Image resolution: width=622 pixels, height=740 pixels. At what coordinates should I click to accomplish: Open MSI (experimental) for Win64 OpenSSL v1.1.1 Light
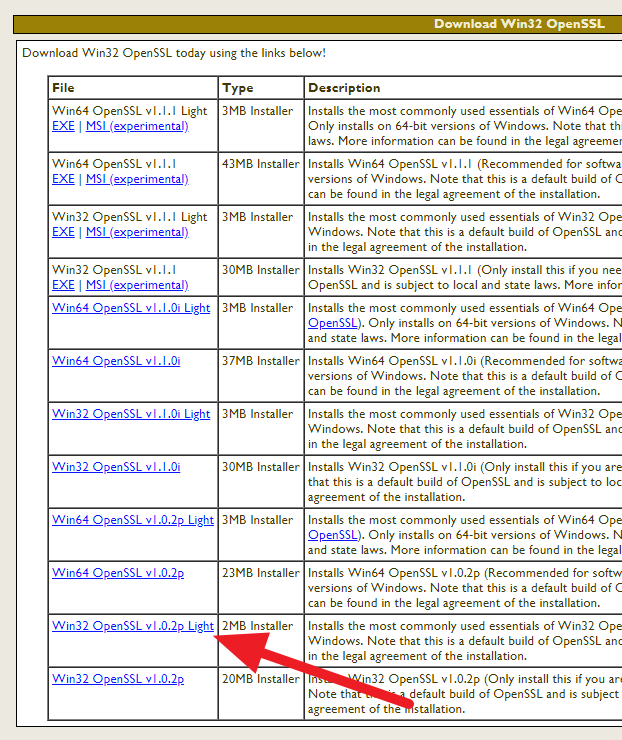(x=137, y=126)
